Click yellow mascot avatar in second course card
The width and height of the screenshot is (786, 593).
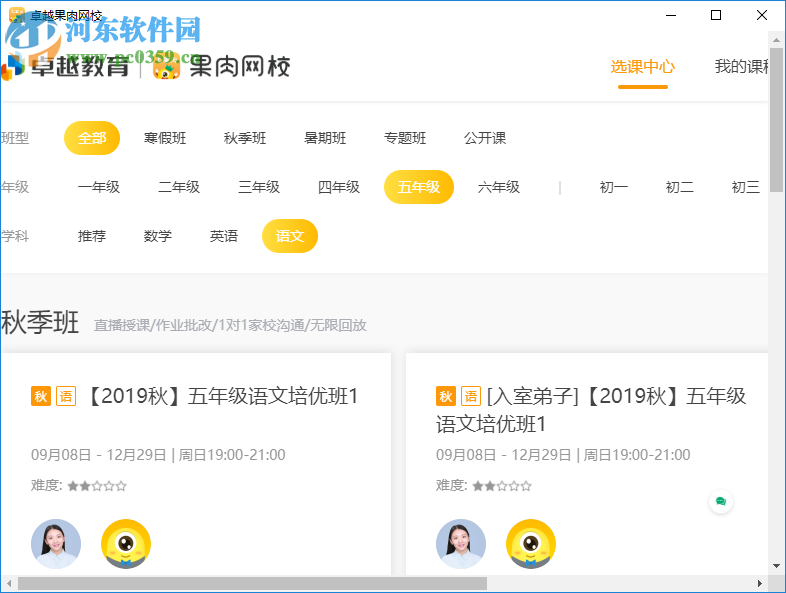pos(531,544)
